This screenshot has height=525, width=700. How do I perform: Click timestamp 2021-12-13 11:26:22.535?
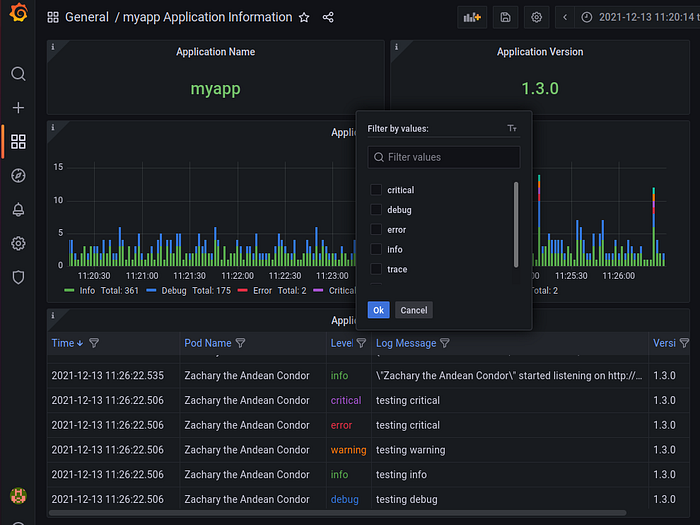click(107, 375)
